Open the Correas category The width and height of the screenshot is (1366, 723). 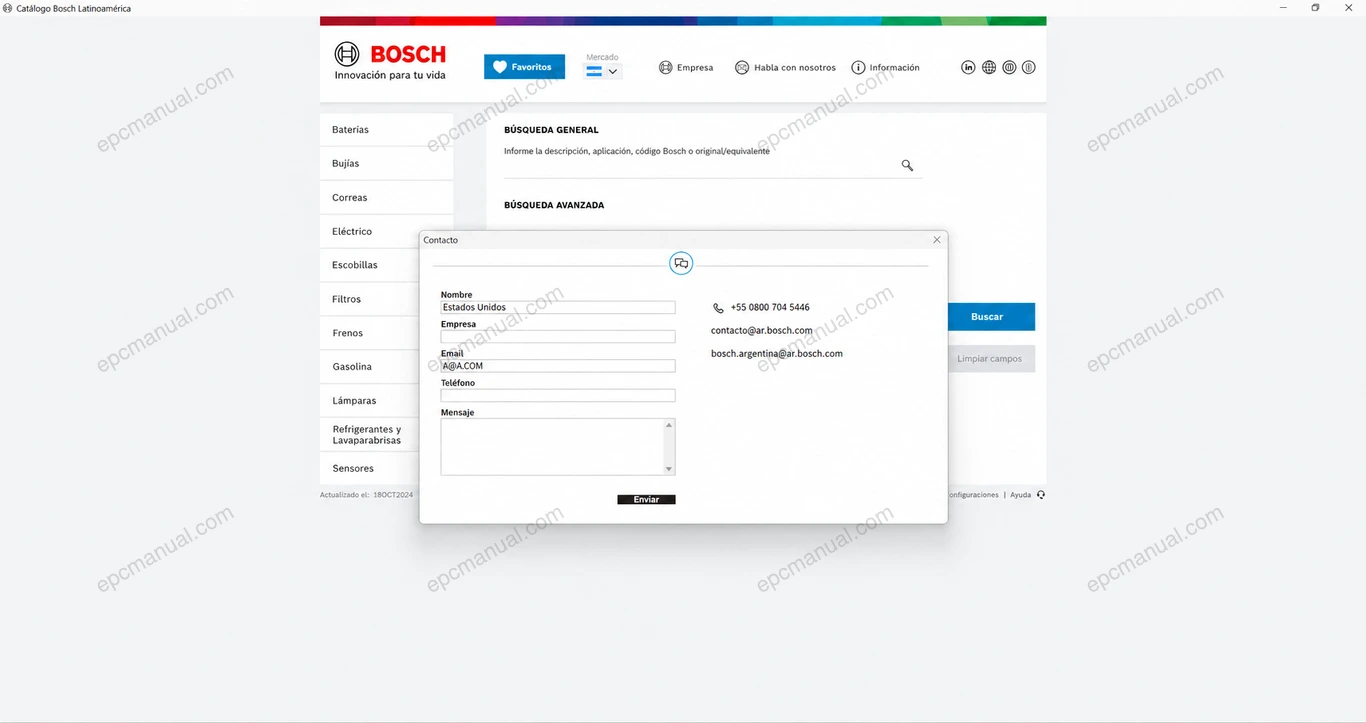(x=386, y=198)
